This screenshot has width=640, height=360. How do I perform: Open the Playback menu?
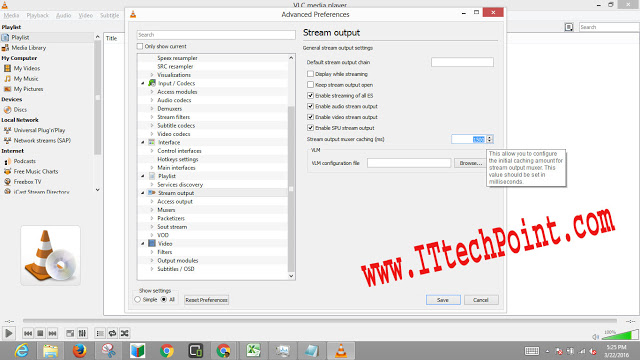[x=38, y=16]
